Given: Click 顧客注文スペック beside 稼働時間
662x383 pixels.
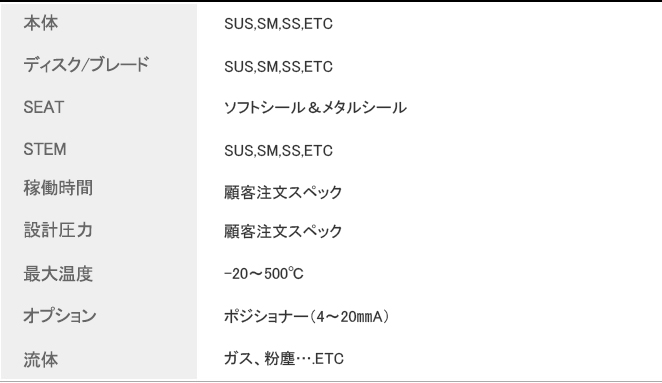Looking at the screenshot, I should coord(283,193).
